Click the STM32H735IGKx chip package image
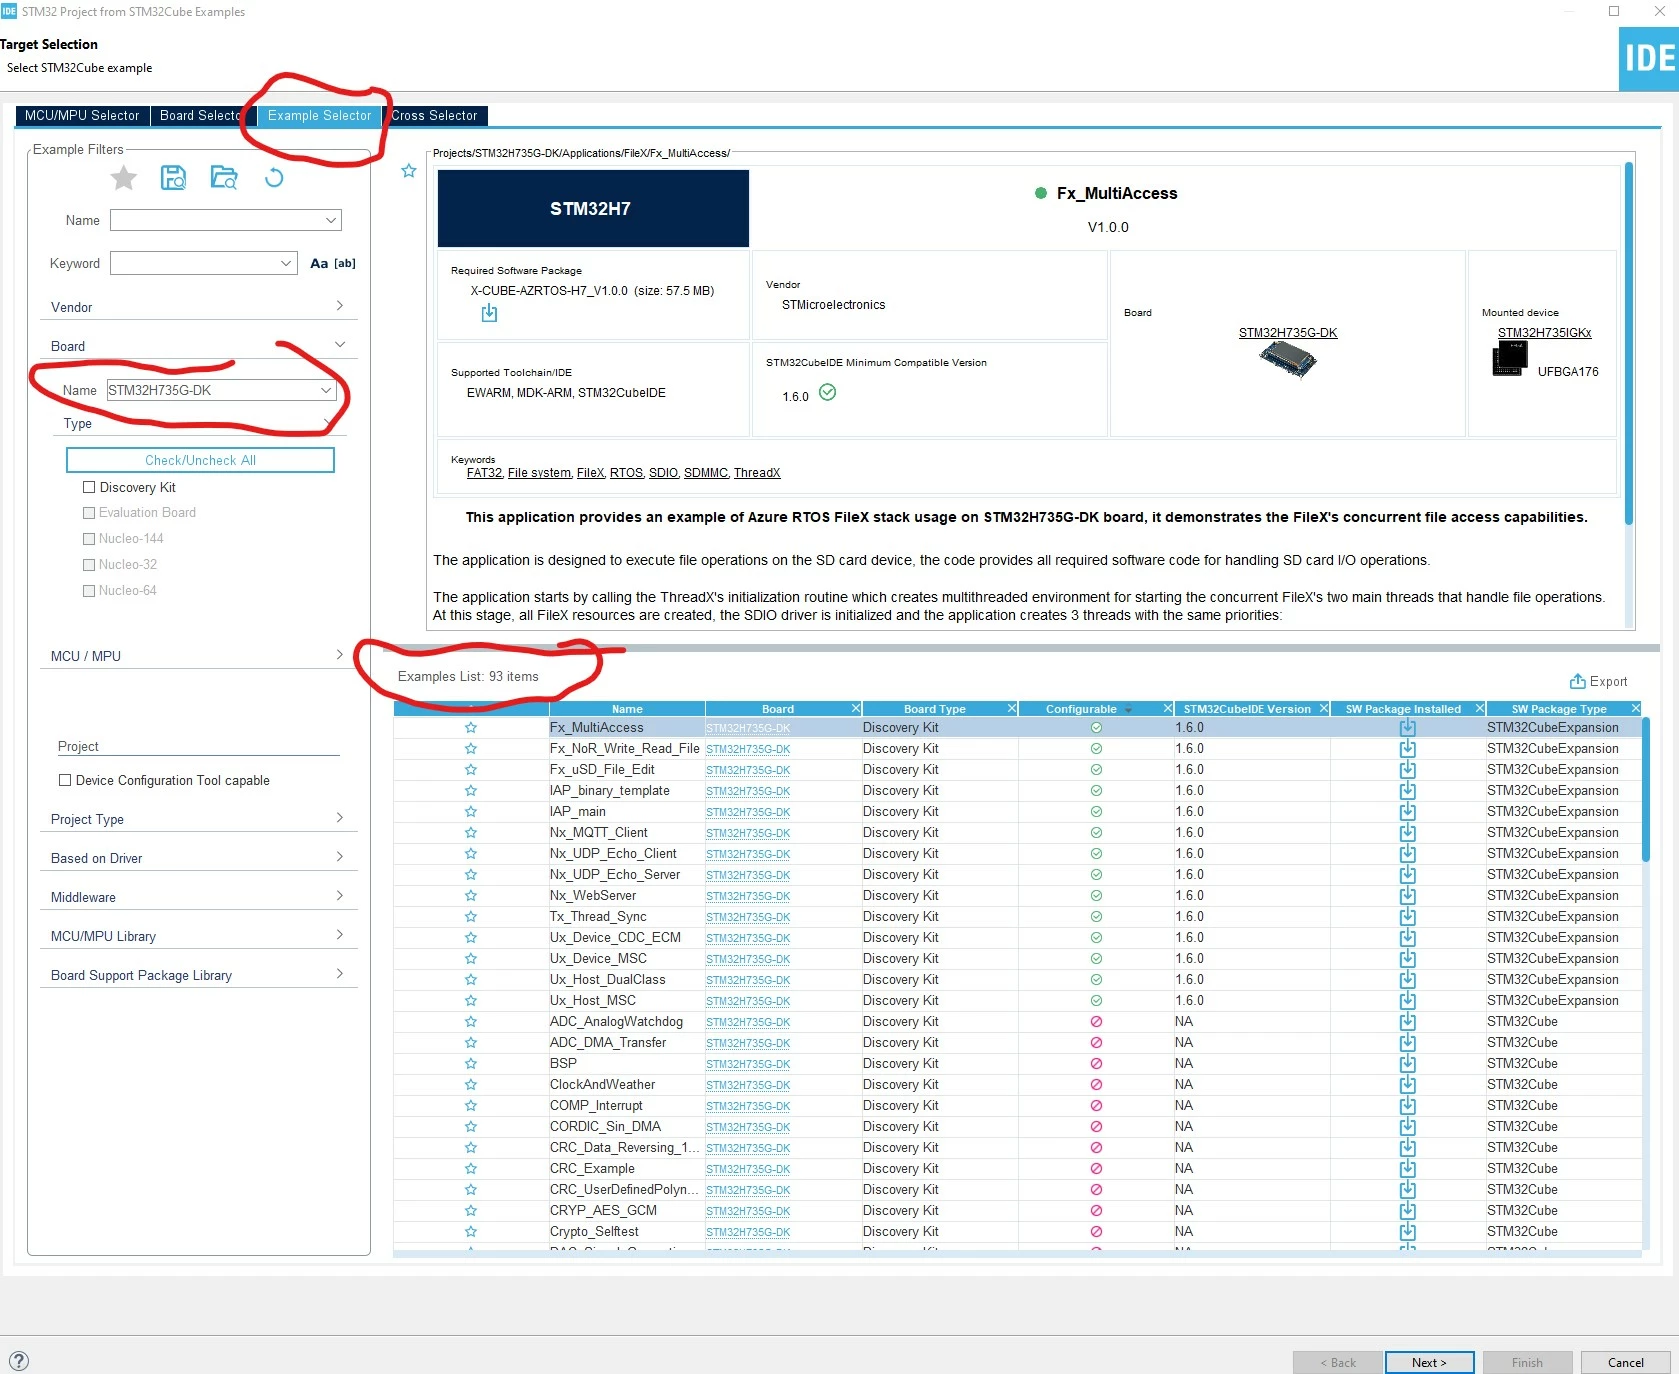Screen dimensions: 1679x1374 (x=1510, y=358)
